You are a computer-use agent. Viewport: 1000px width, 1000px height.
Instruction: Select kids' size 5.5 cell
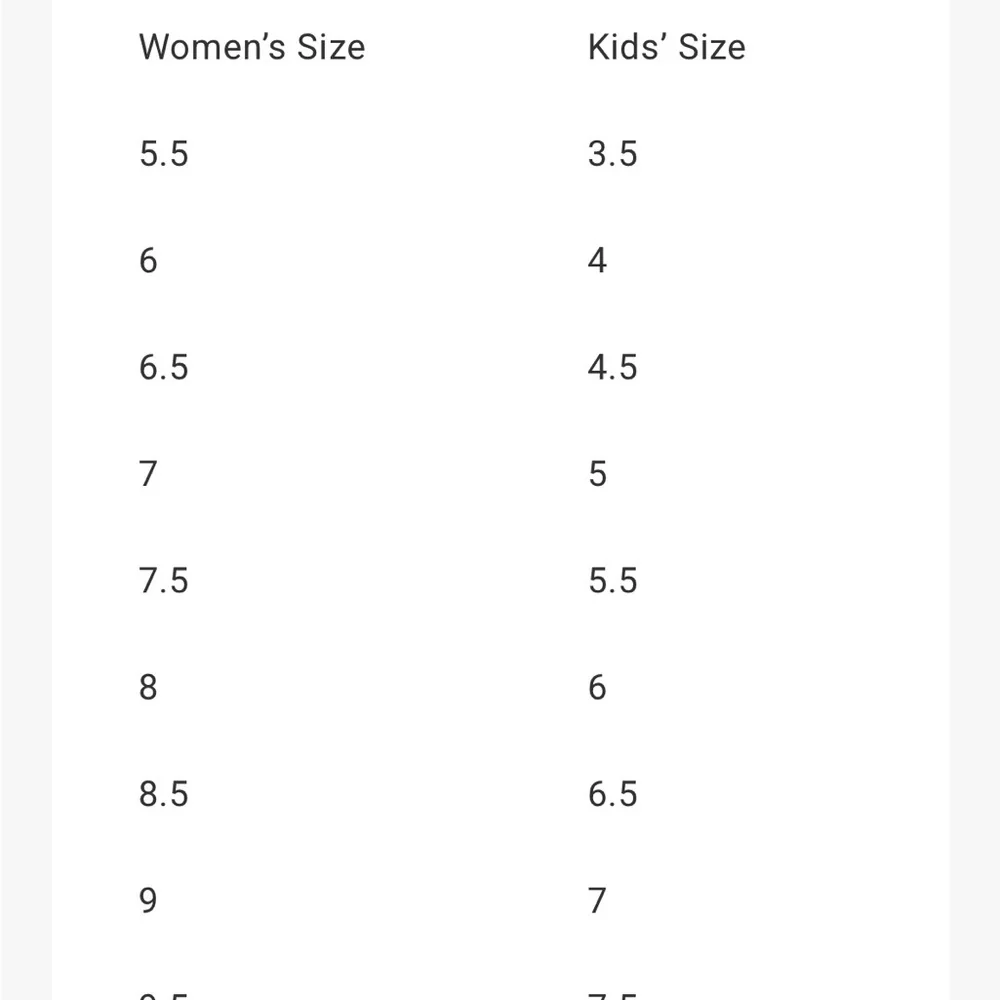coord(612,581)
